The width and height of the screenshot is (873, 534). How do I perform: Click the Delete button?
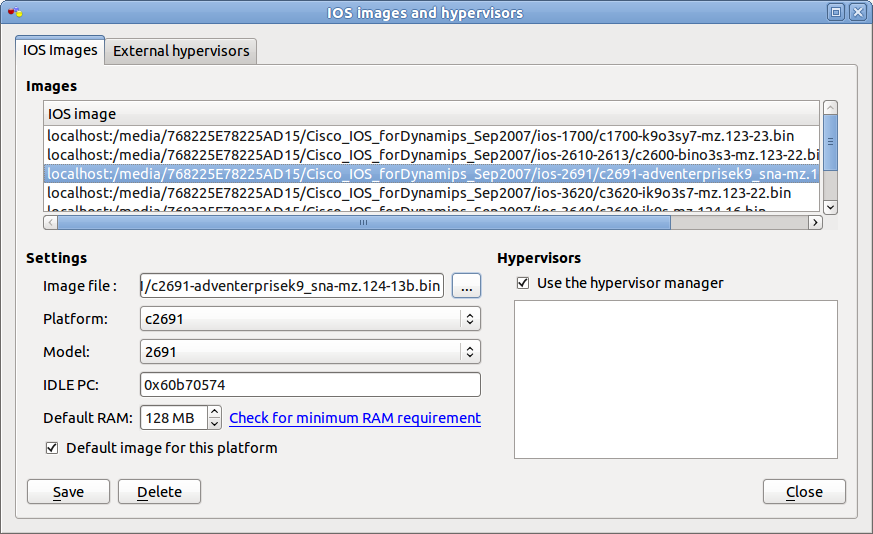point(159,492)
